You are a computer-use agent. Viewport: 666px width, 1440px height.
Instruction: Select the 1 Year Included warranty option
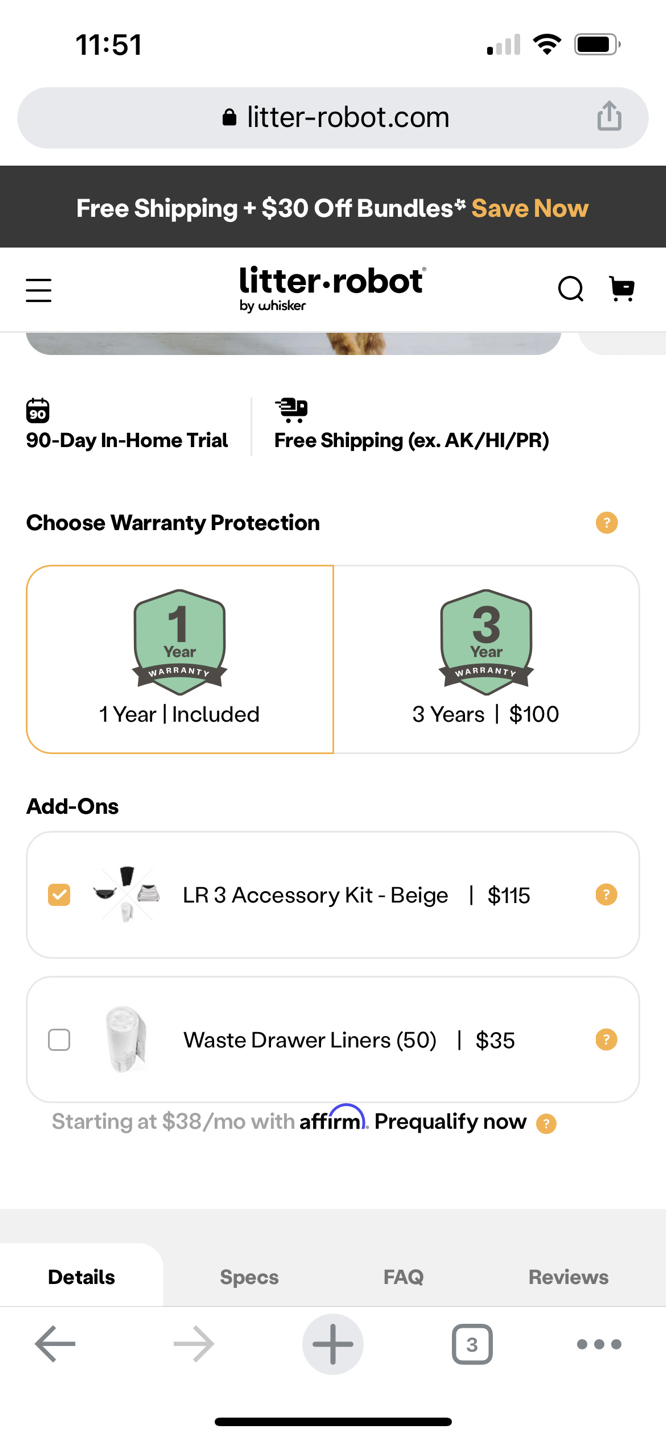click(180, 659)
